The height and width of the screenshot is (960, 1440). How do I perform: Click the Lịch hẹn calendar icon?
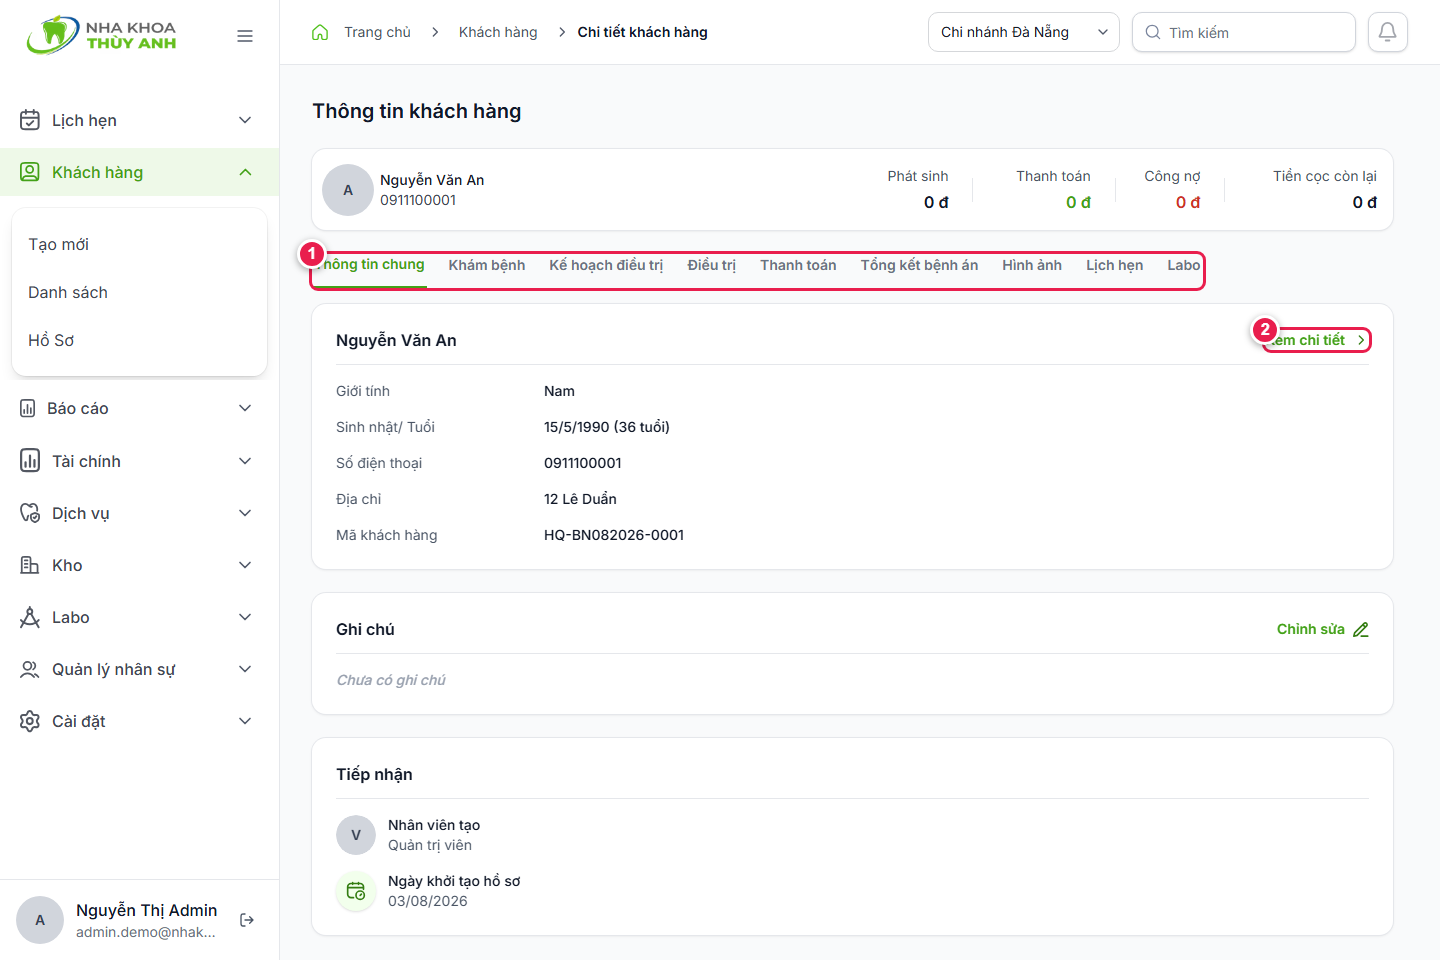coord(30,120)
